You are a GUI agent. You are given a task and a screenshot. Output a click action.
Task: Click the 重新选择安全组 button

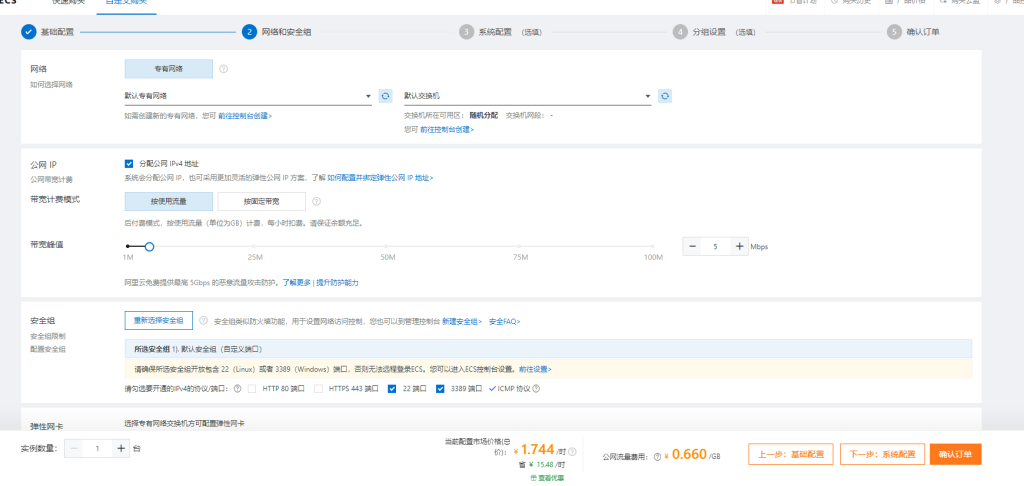pyautogui.click(x=159, y=321)
